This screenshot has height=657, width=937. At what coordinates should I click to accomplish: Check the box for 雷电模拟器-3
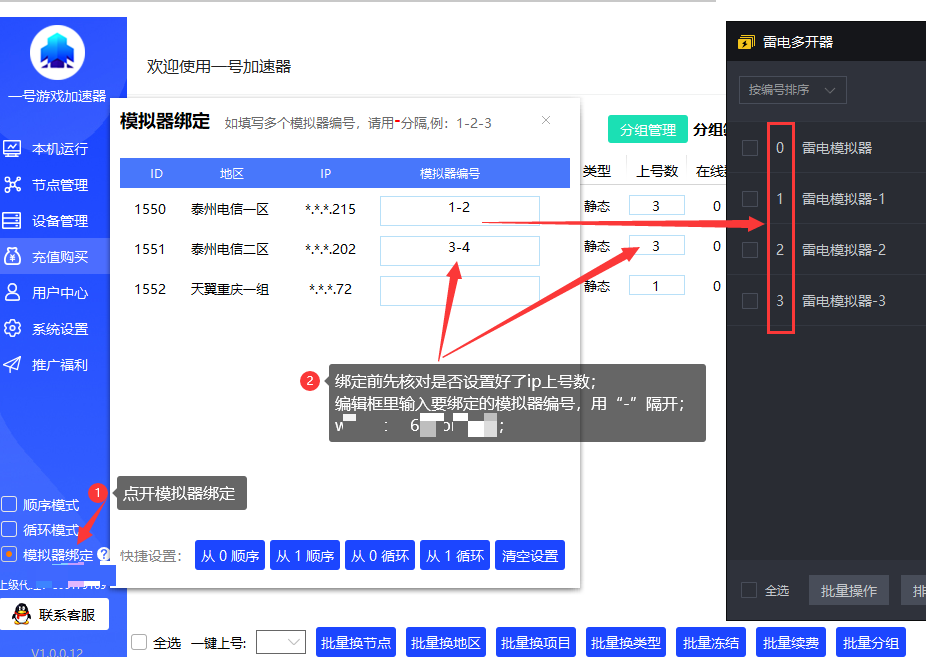coord(749,301)
